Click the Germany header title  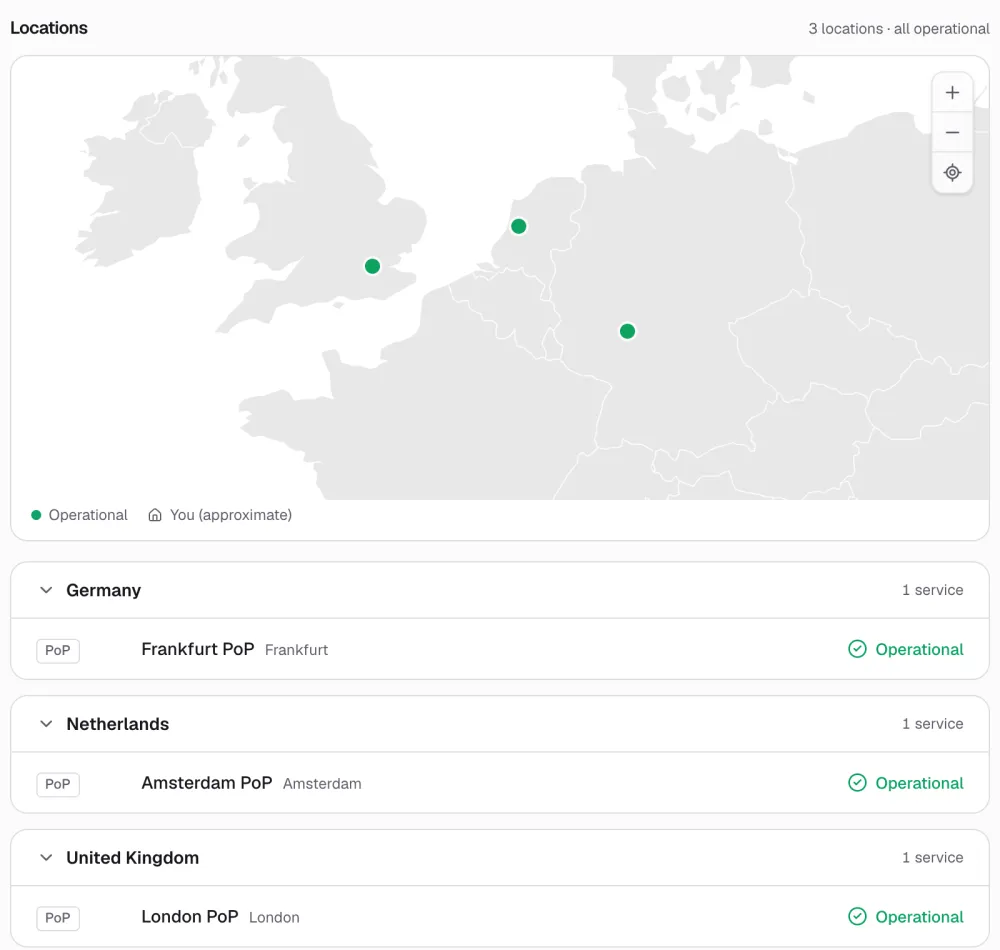(103, 590)
